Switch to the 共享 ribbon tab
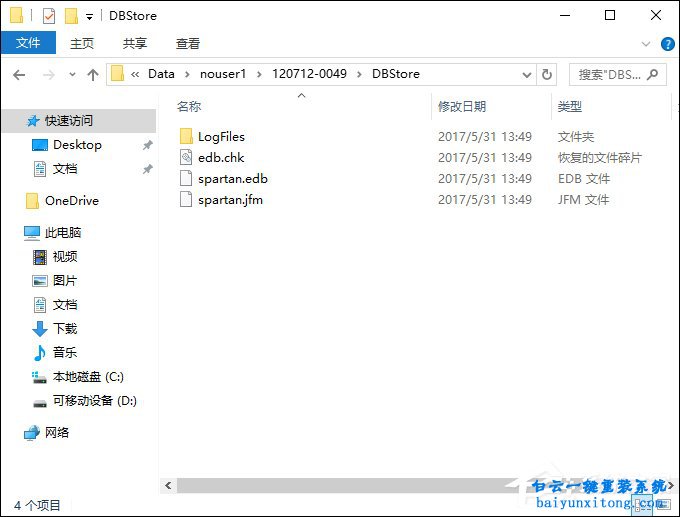Viewport: 680px width, 517px height. click(134, 43)
